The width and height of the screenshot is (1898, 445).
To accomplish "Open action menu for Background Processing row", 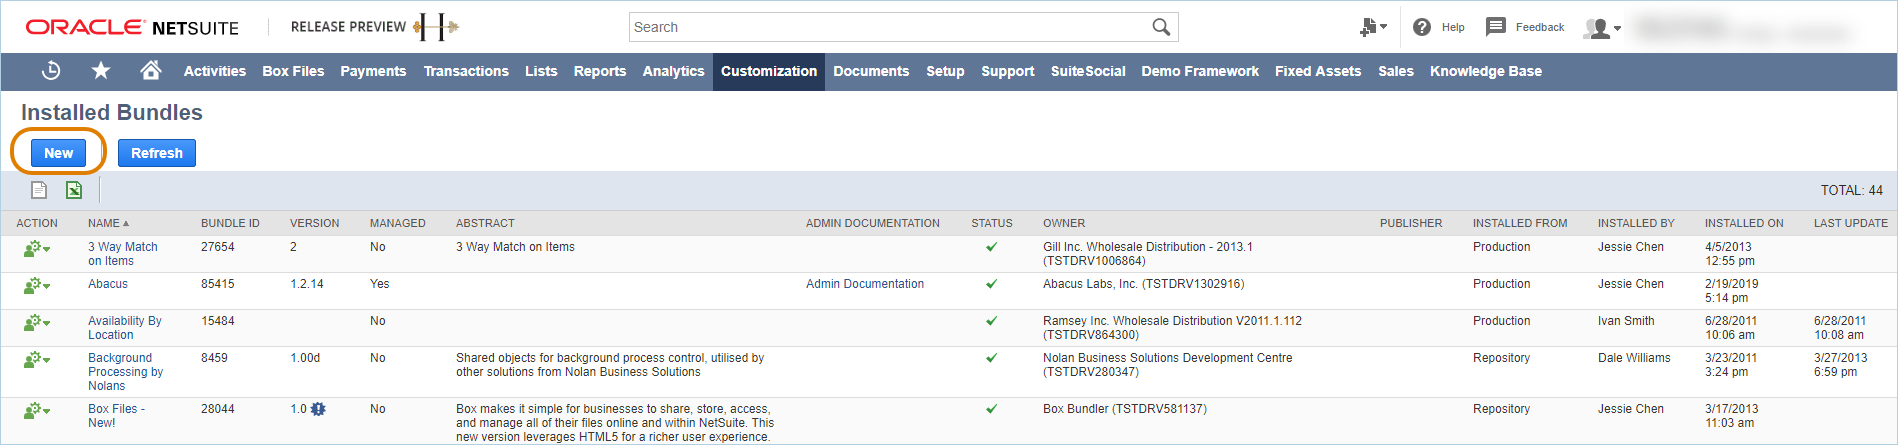I will [37, 359].
